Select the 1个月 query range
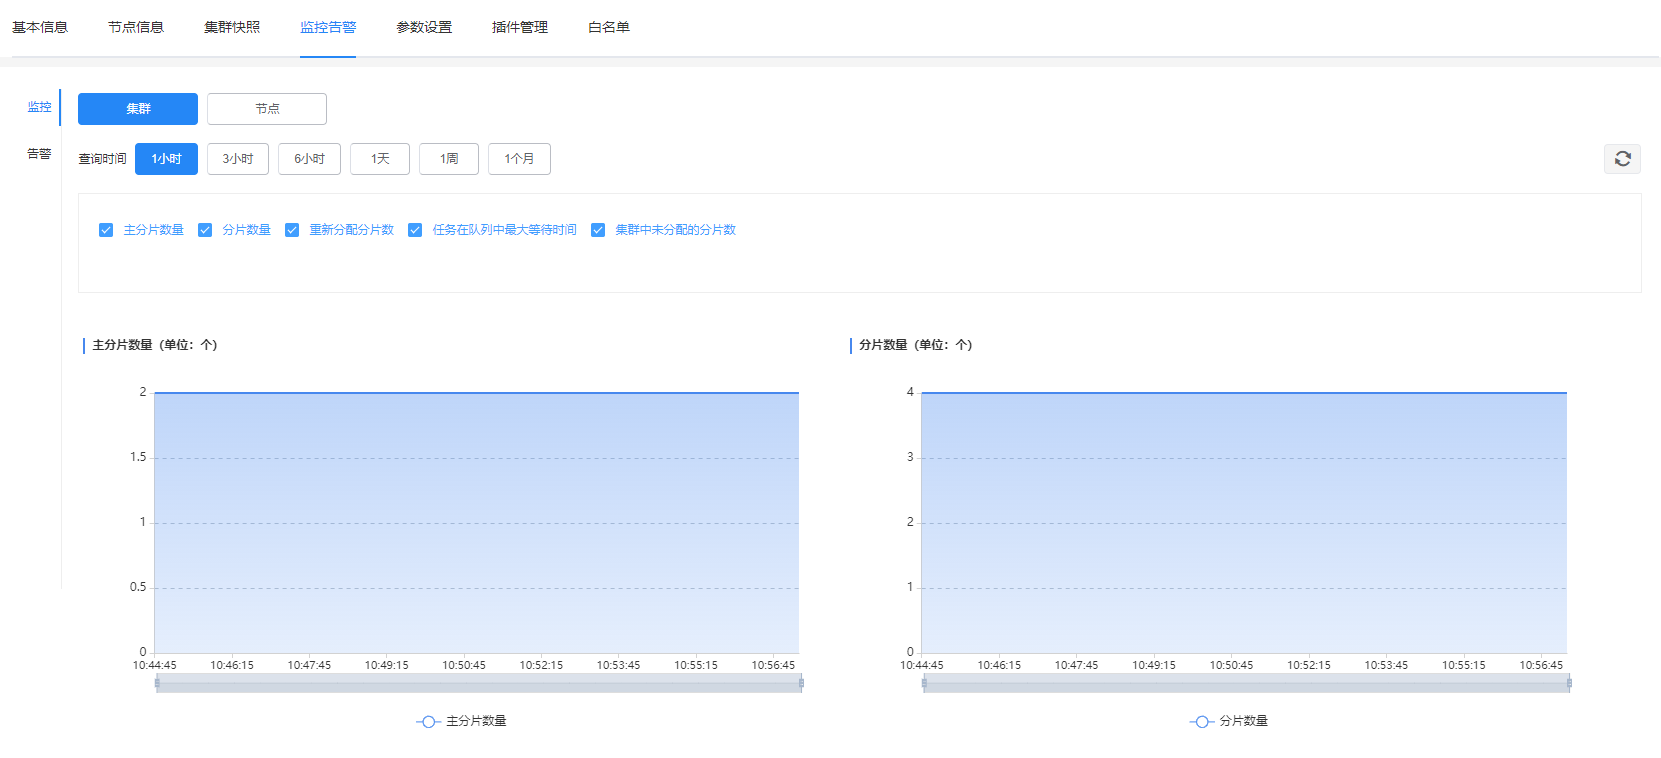Image resolution: width=1661 pixels, height=758 pixels. click(x=519, y=159)
